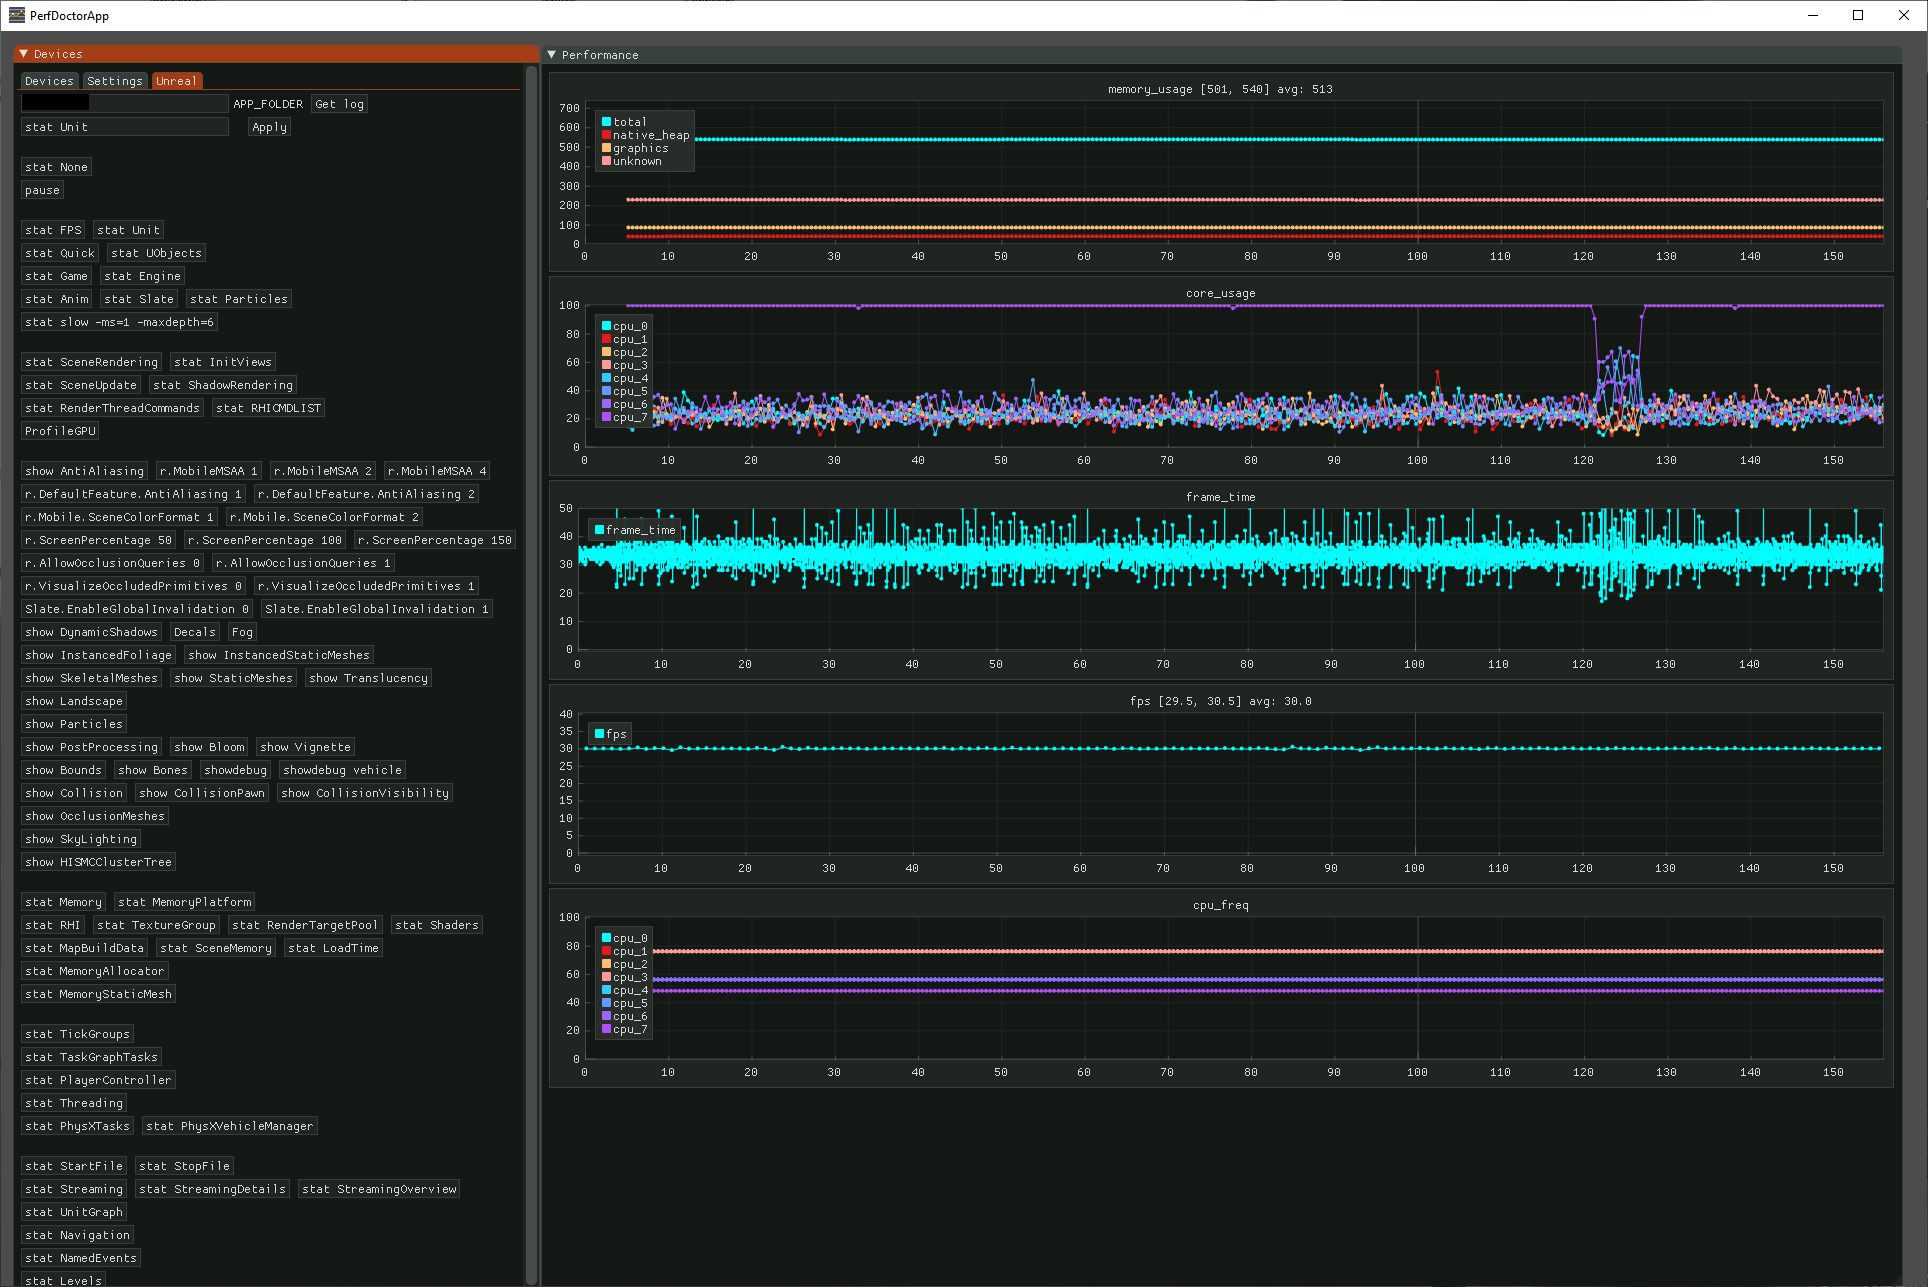The height and width of the screenshot is (1287, 1928).
Task: Run stat slow -ms=1 -maxdepth=6 command
Action: pyautogui.click(x=119, y=322)
